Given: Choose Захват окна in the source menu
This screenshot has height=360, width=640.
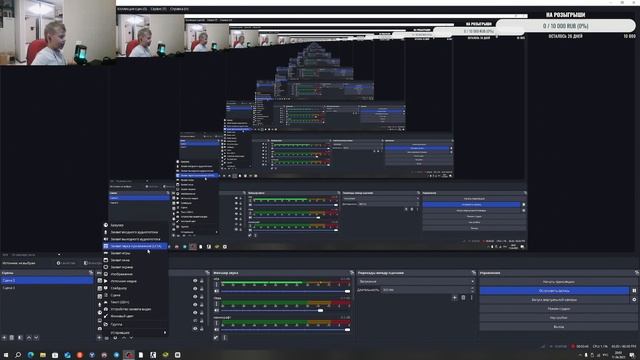Looking at the screenshot, I should [135, 260].
